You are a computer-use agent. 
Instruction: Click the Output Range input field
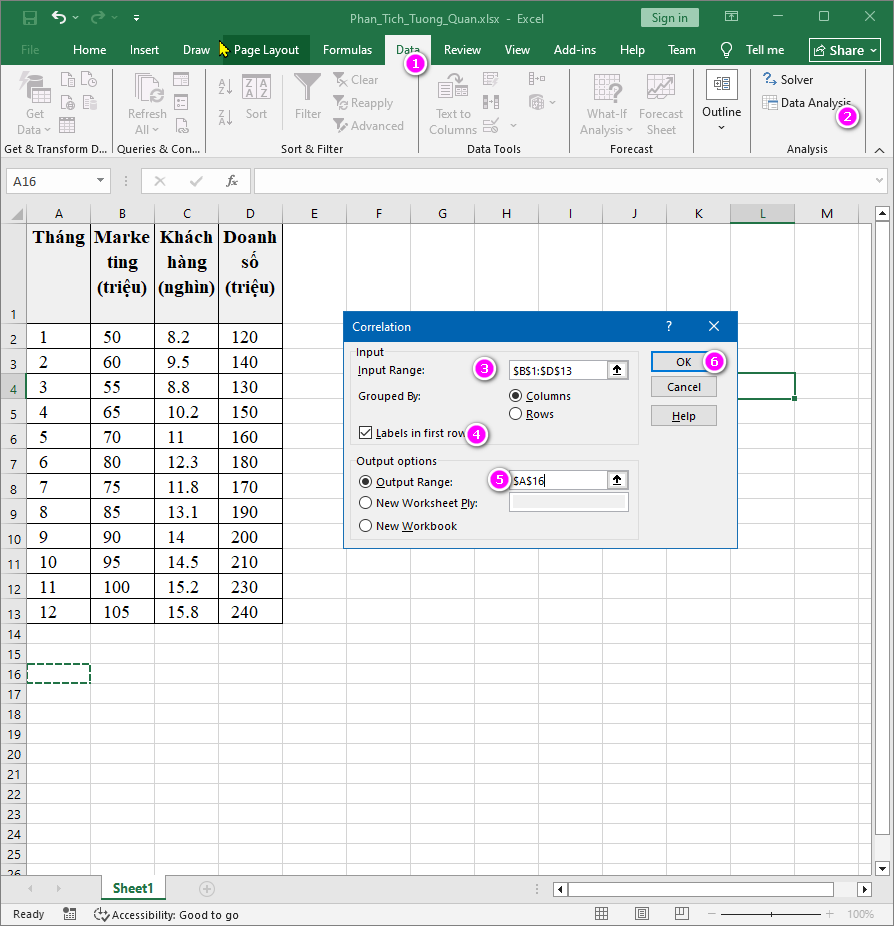[562, 480]
